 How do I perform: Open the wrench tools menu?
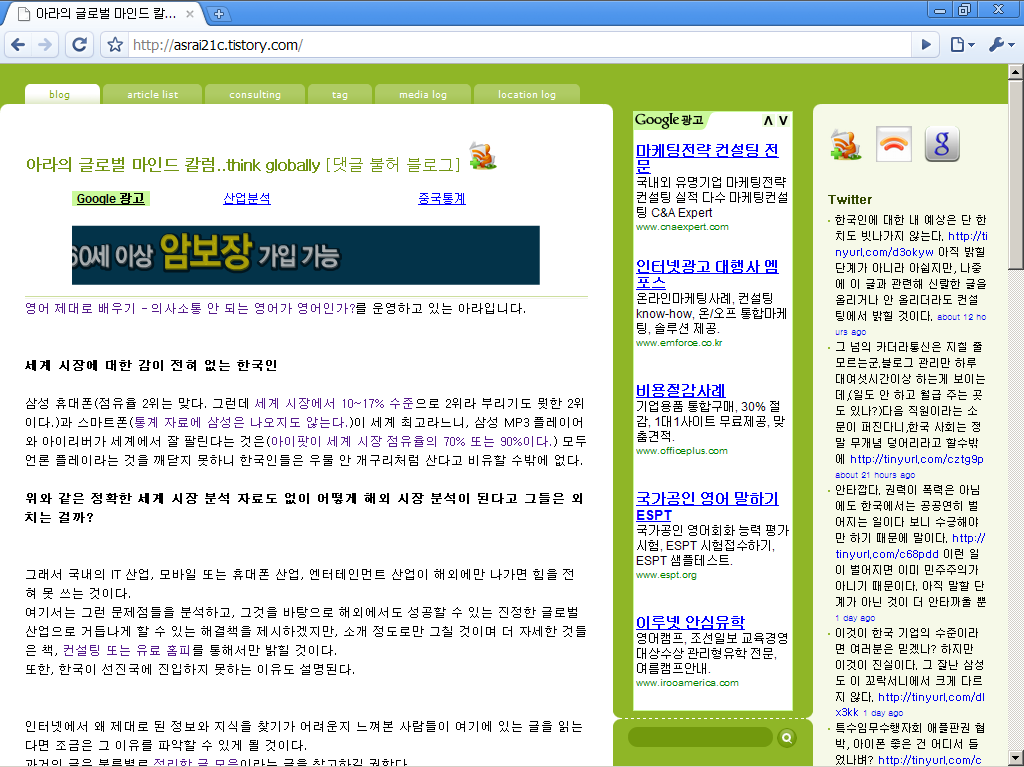1001,45
